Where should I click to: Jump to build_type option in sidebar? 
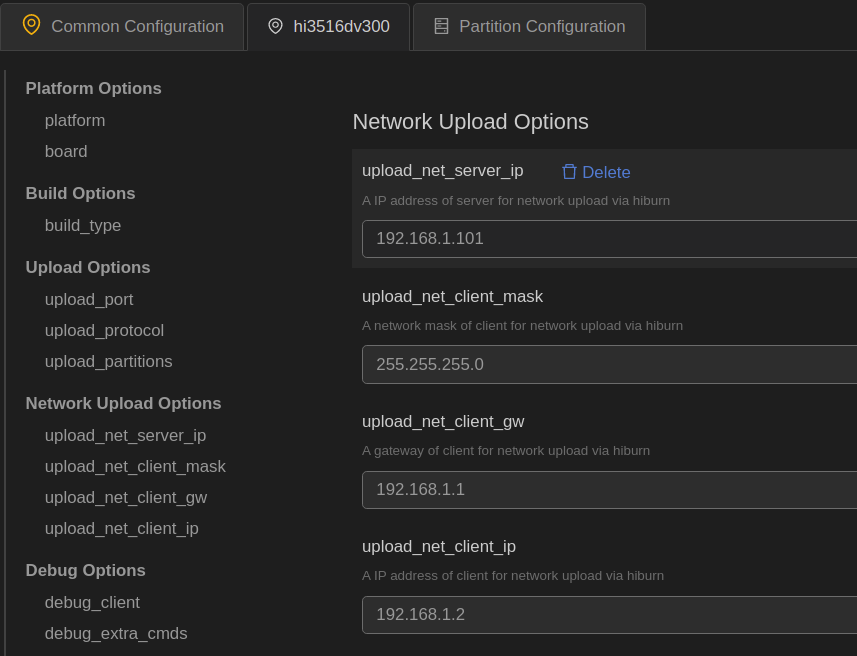(83, 225)
